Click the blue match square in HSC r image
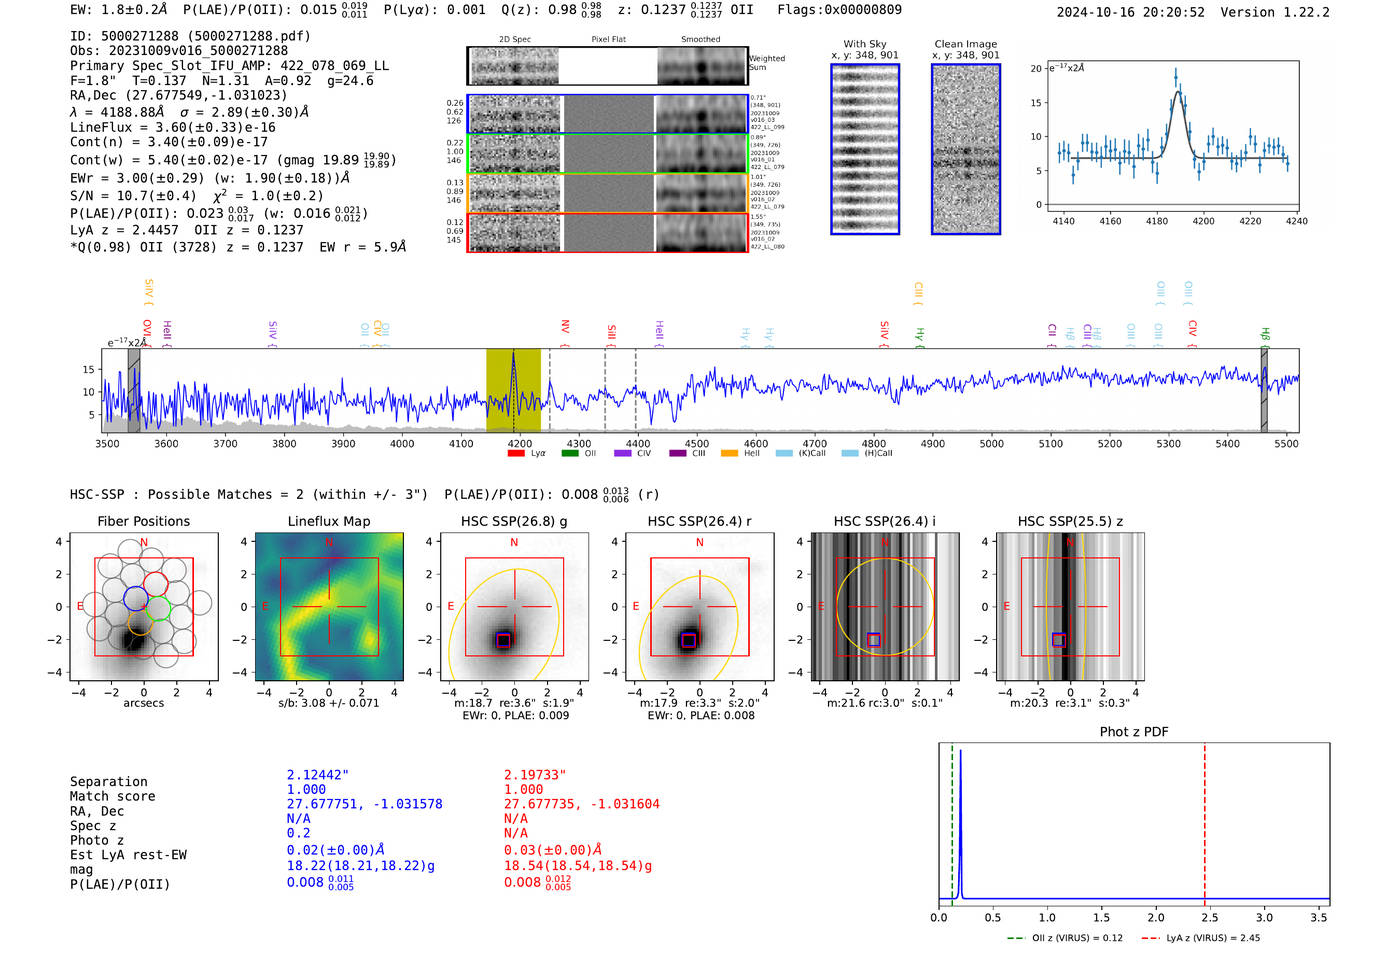This screenshot has width=1400, height=953. pos(688,640)
